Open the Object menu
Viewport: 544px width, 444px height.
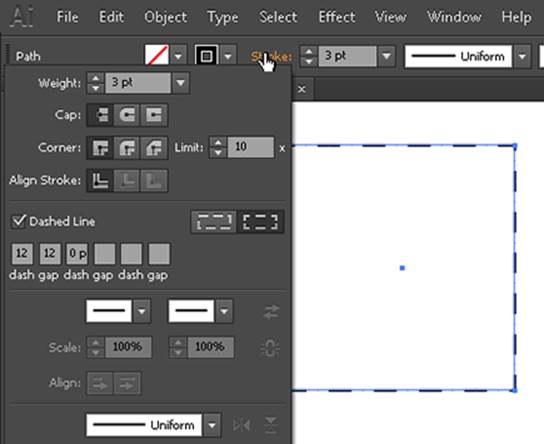pos(165,17)
